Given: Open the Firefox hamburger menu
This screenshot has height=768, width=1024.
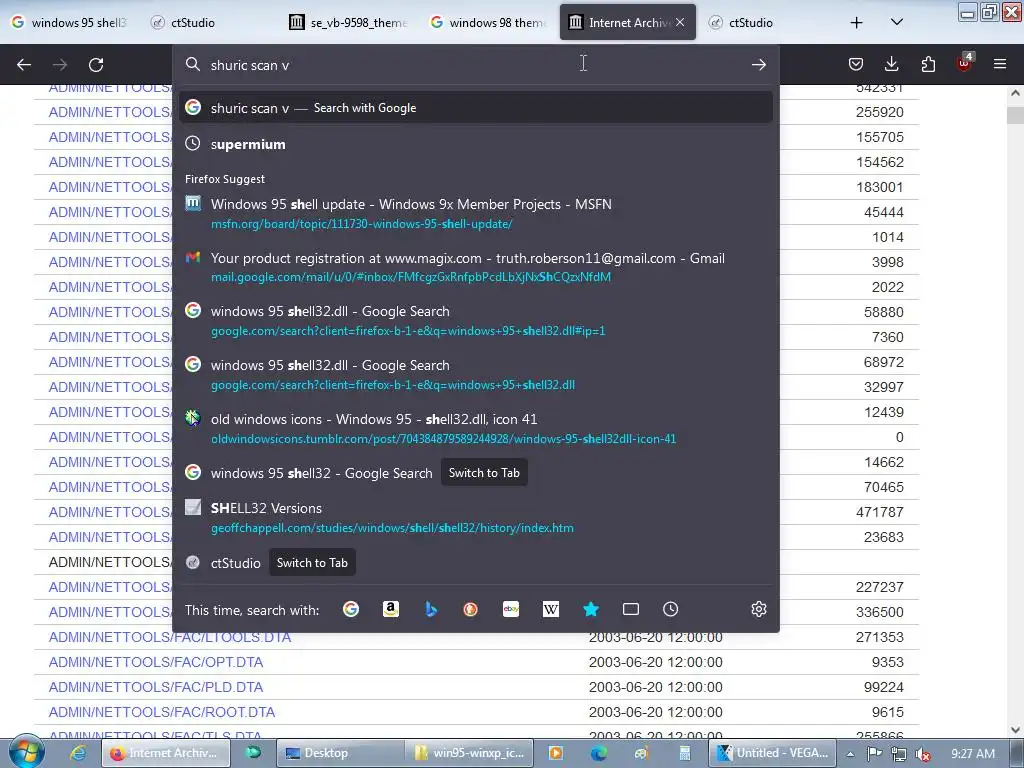Looking at the screenshot, I should 1000,64.
